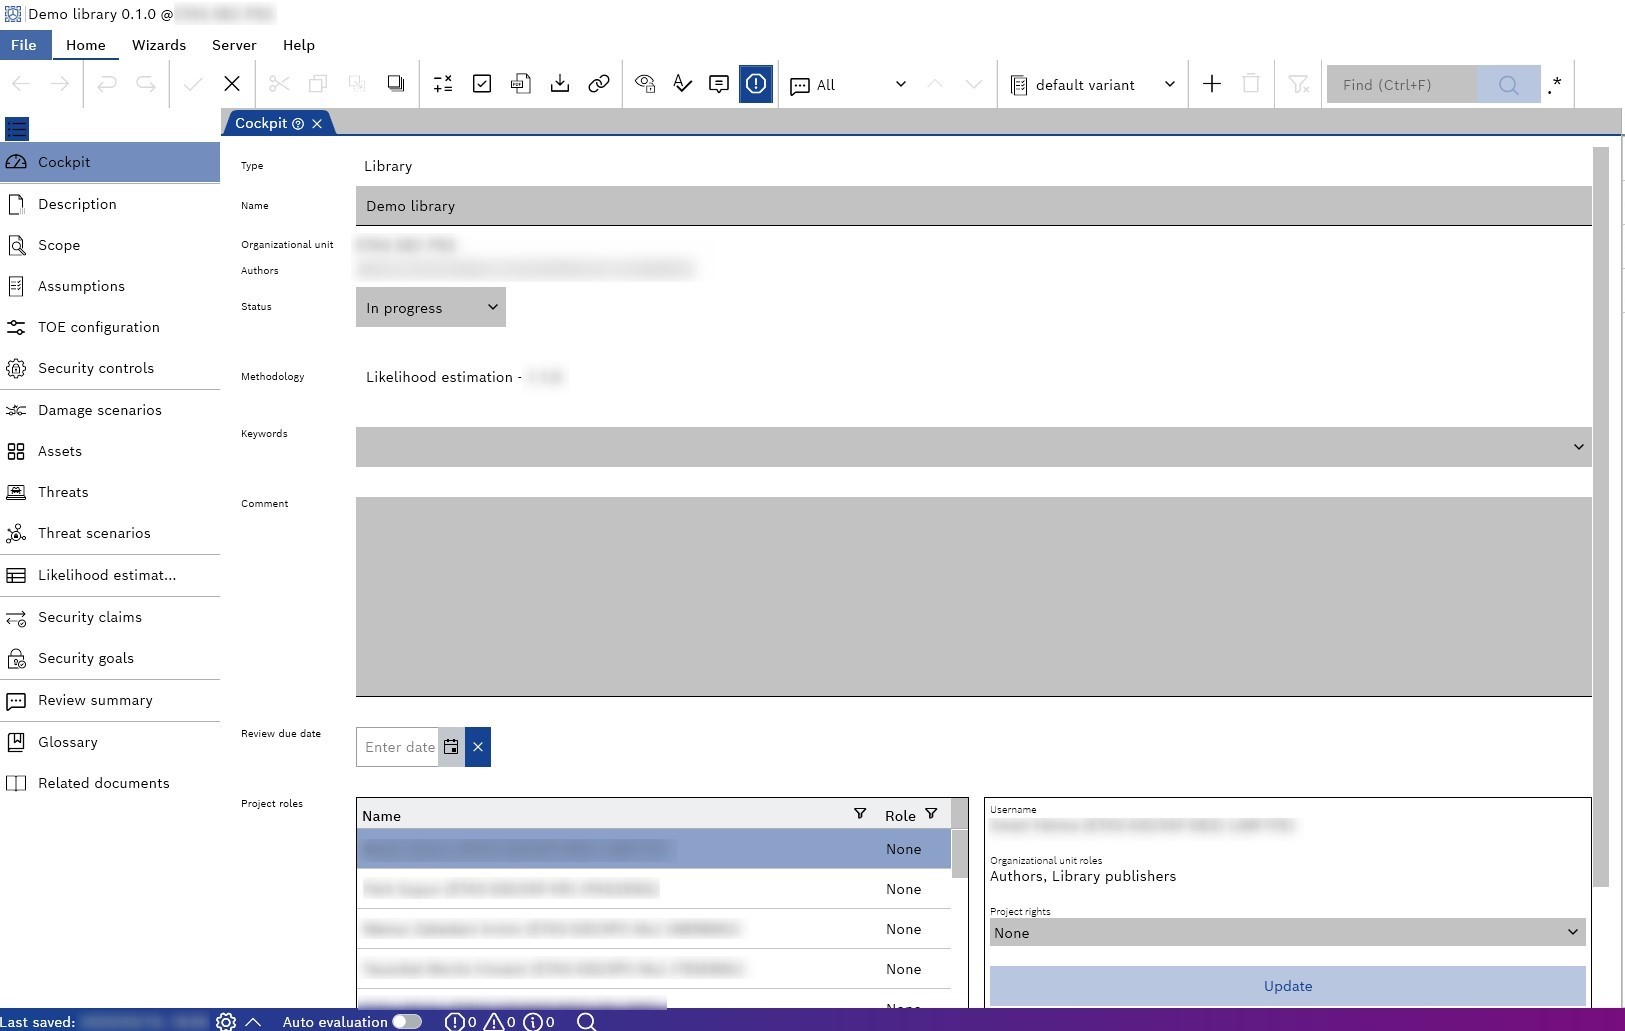Click the chain link icon
Viewport: 1625px width, 1031px height.
[x=599, y=84]
